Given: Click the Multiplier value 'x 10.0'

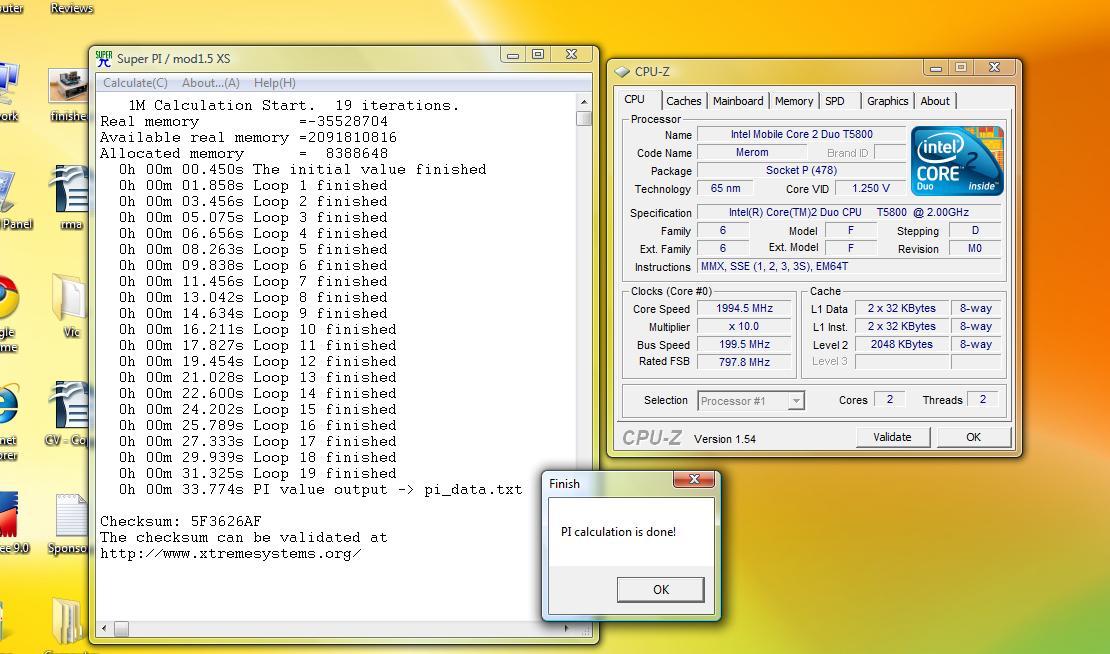Looking at the screenshot, I should [x=744, y=326].
